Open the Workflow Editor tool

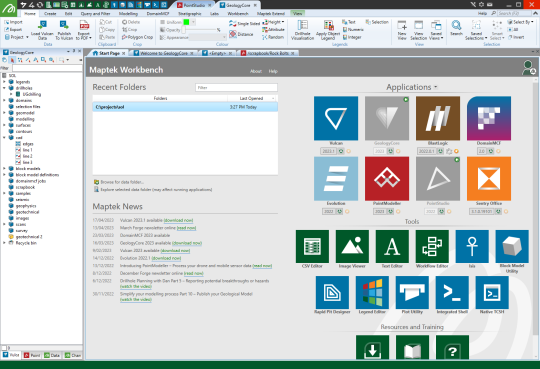coord(432,246)
